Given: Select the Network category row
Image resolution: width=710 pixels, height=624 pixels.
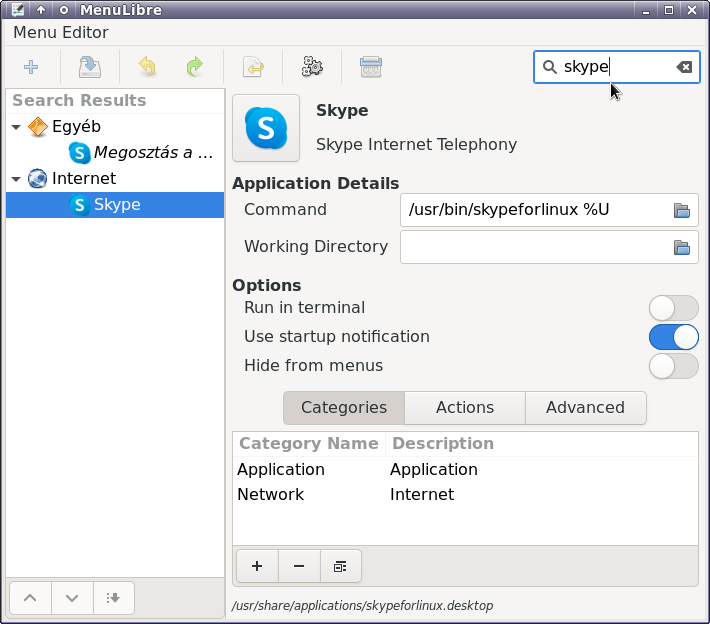Looking at the screenshot, I should [x=465, y=494].
